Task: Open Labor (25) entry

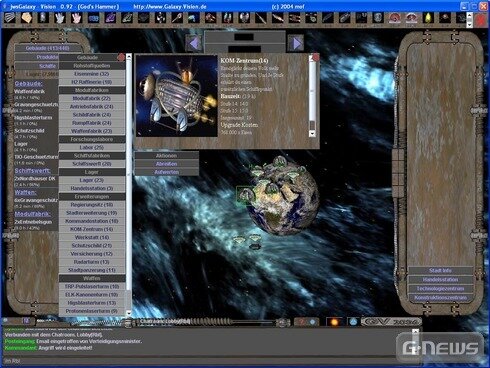Action: click(x=92, y=147)
